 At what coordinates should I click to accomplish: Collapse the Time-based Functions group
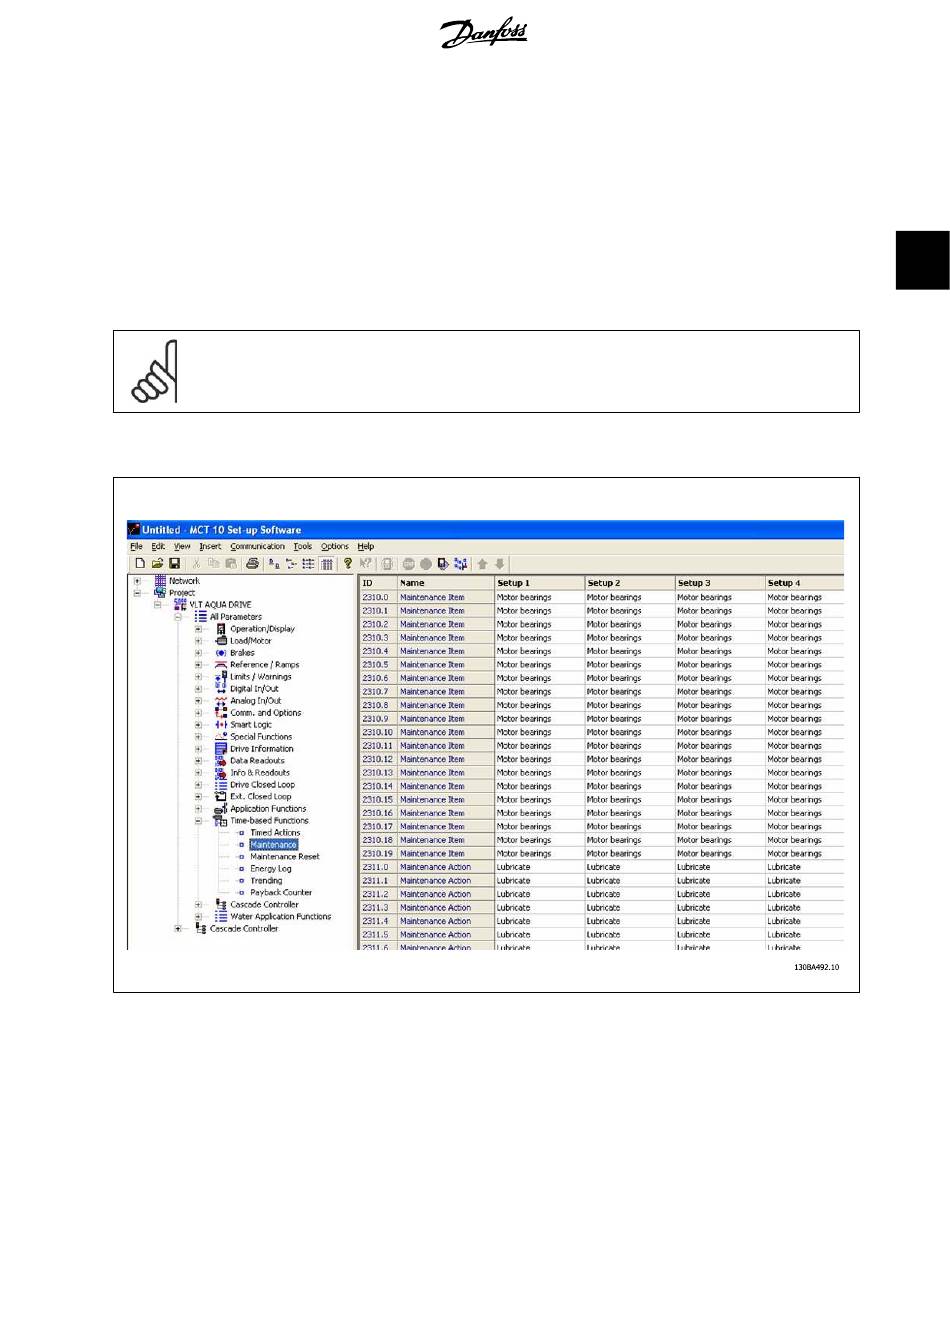tap(198, 821)
